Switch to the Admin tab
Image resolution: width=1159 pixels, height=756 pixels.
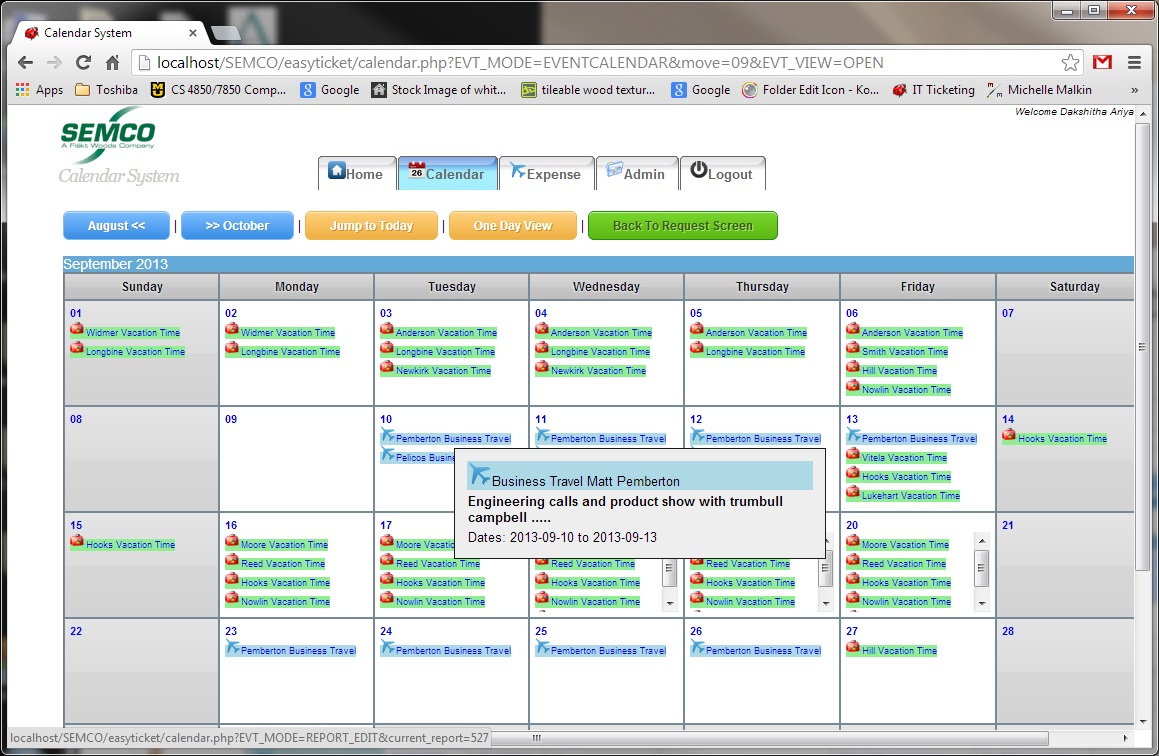point(636,174)
